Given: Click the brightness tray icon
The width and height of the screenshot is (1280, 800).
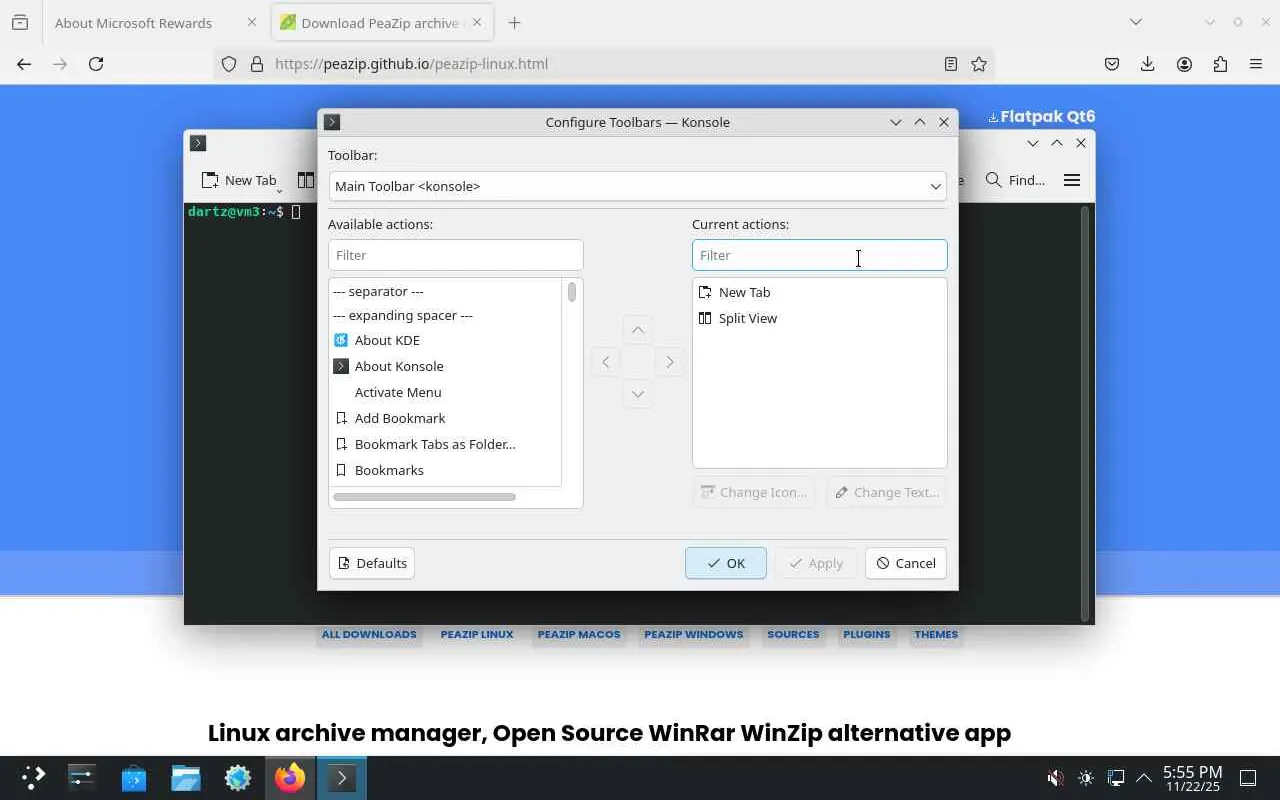Looking at the screenshot, I should pyautogui.click(x=1086, y=778).
